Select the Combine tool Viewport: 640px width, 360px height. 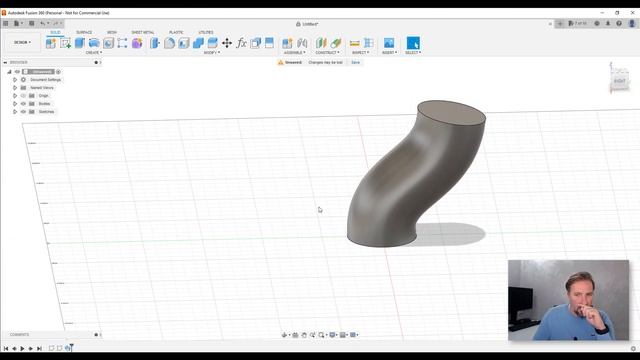198,43
